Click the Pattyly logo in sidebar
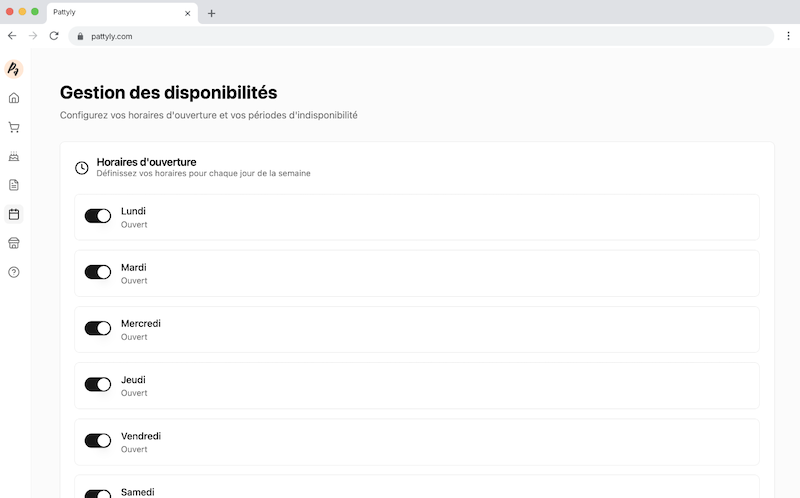This screenshot has height=498, width=800. 14,69
